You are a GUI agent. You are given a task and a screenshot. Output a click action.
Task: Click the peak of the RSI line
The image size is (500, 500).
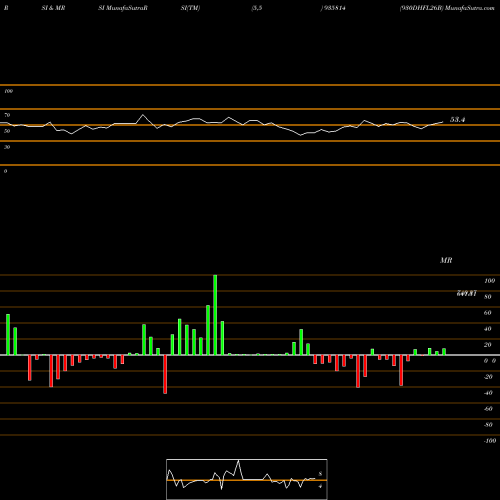point(143,115)
